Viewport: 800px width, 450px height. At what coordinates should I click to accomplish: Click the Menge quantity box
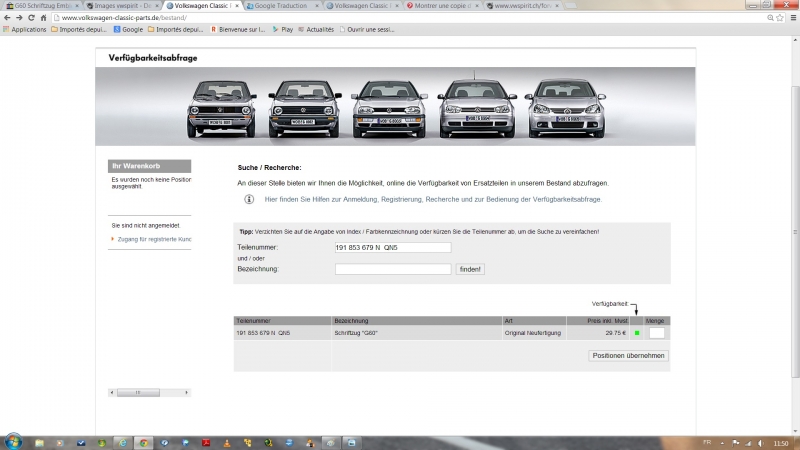[x=656, y=333]
